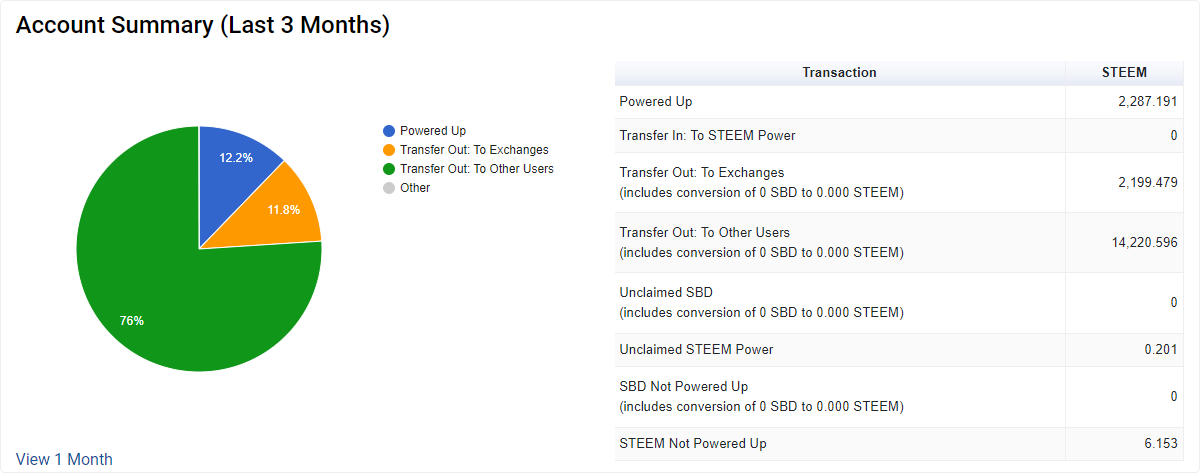This screenshot has height=473, width=1200.
Task: Click the orange Transfer Out: To Exchanges legend dot
Action: [x=389, y=150]
